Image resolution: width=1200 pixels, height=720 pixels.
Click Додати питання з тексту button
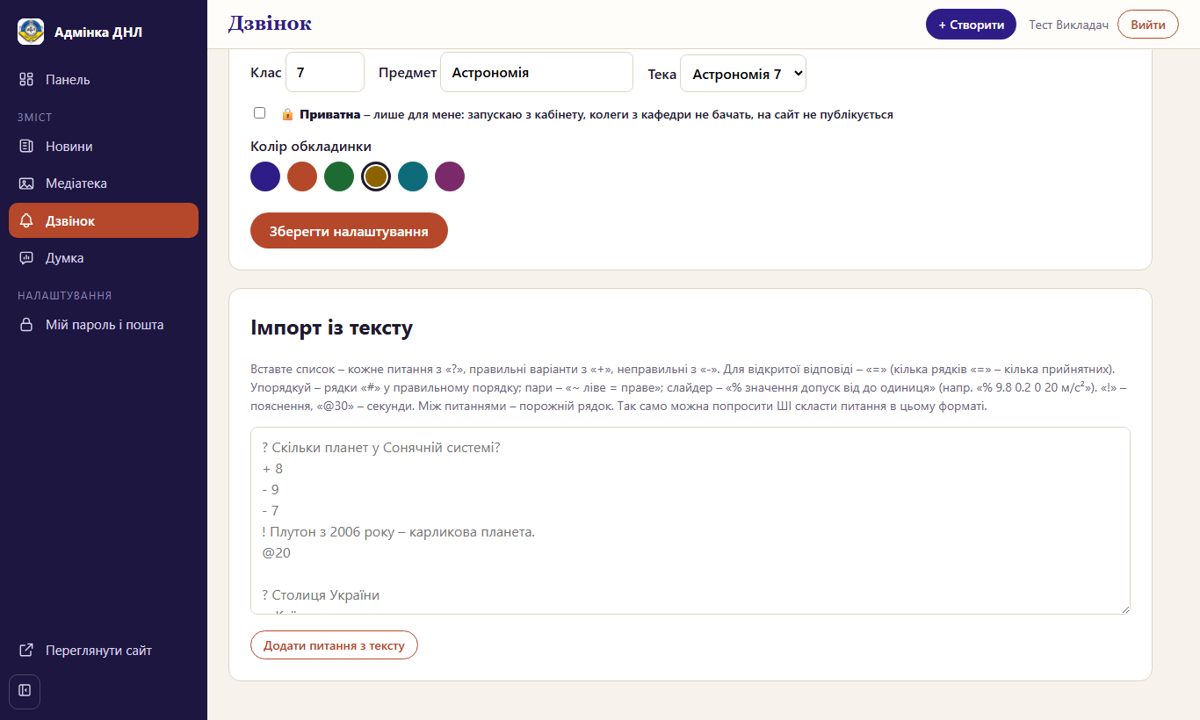334,645
